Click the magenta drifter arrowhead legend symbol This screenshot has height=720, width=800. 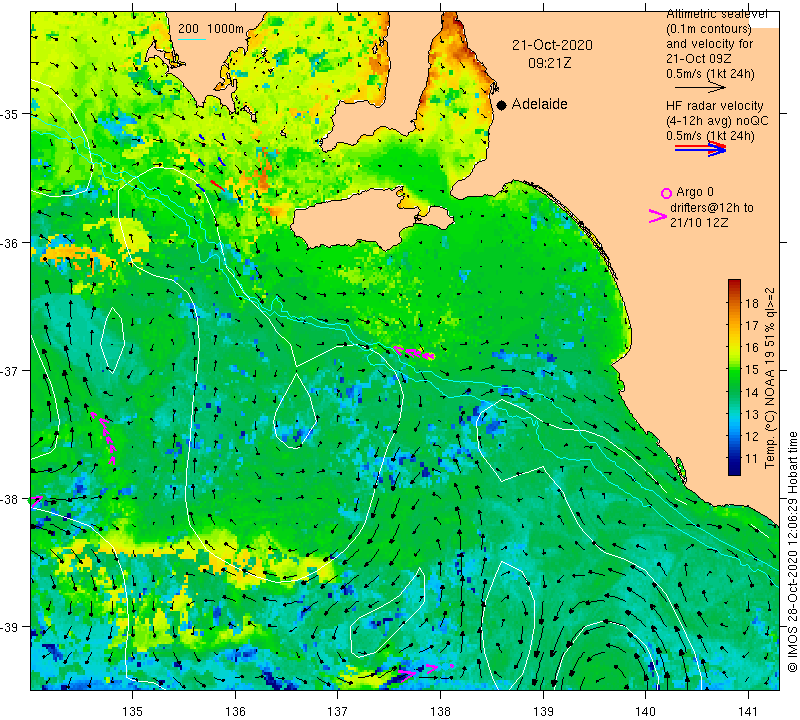[658, 216]
